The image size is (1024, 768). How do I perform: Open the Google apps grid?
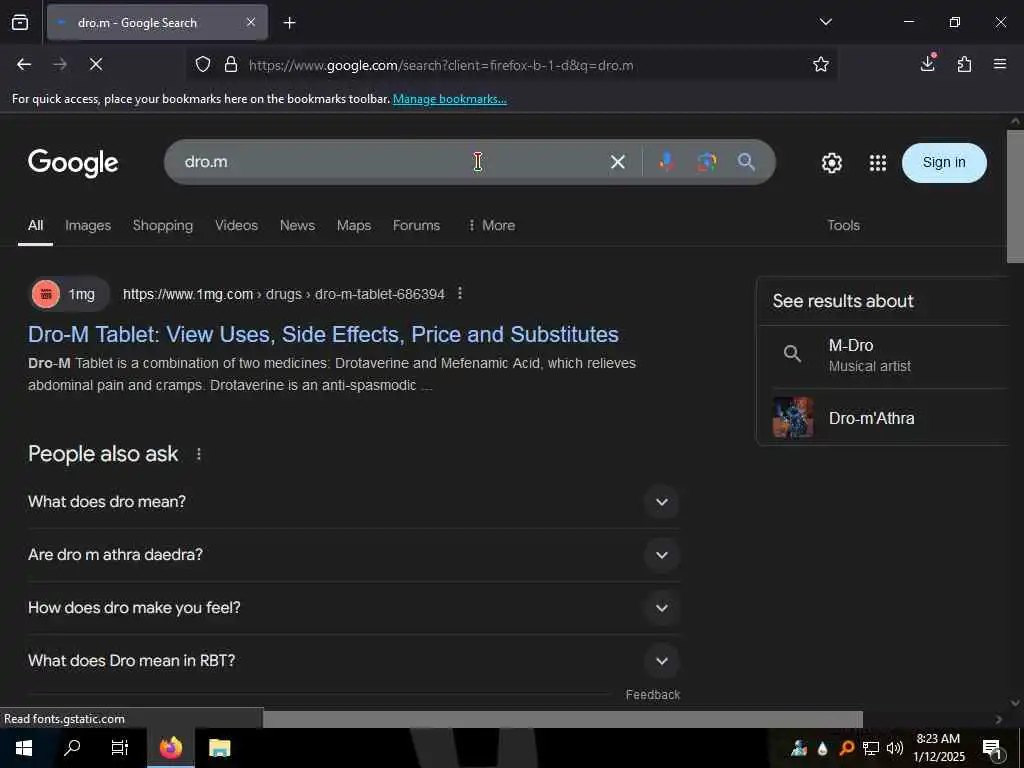878,163
